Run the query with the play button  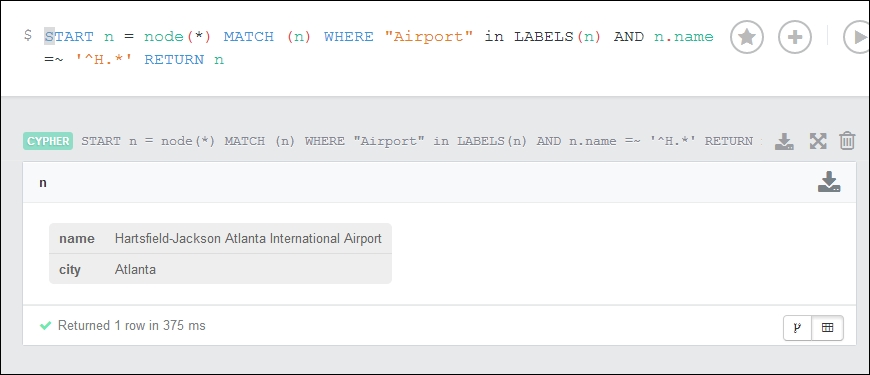pos(856,37)
